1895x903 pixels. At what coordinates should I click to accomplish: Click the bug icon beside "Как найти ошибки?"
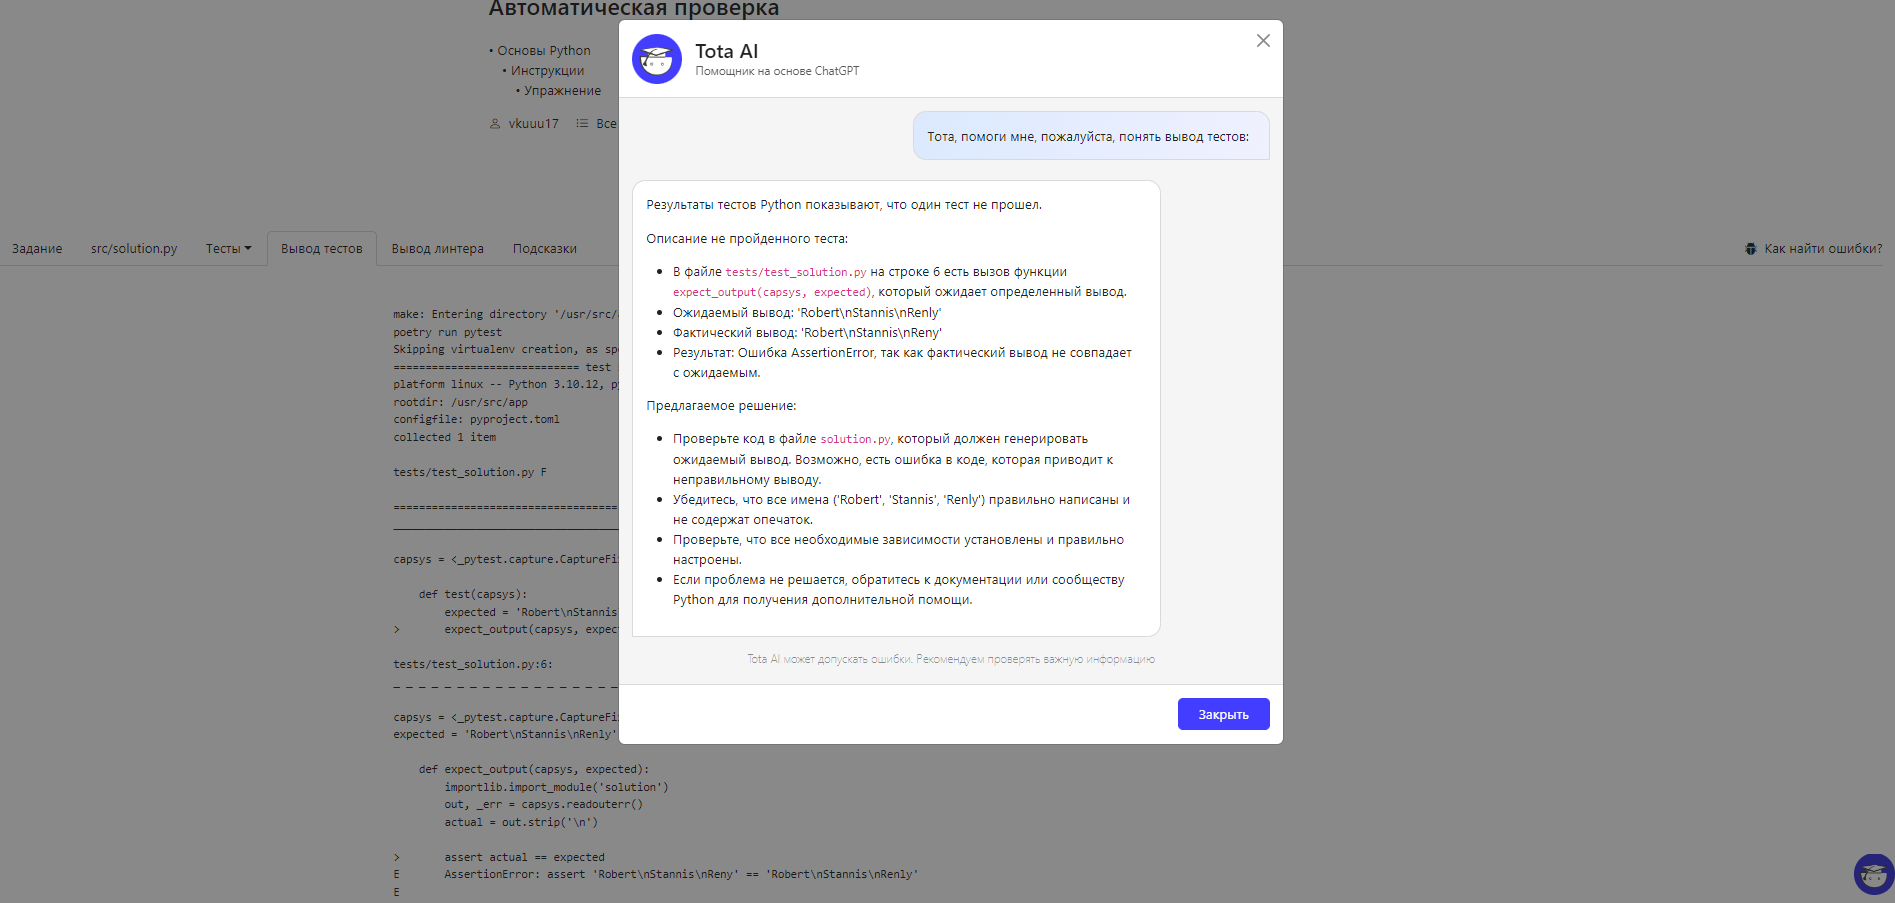click(1750, 249)
